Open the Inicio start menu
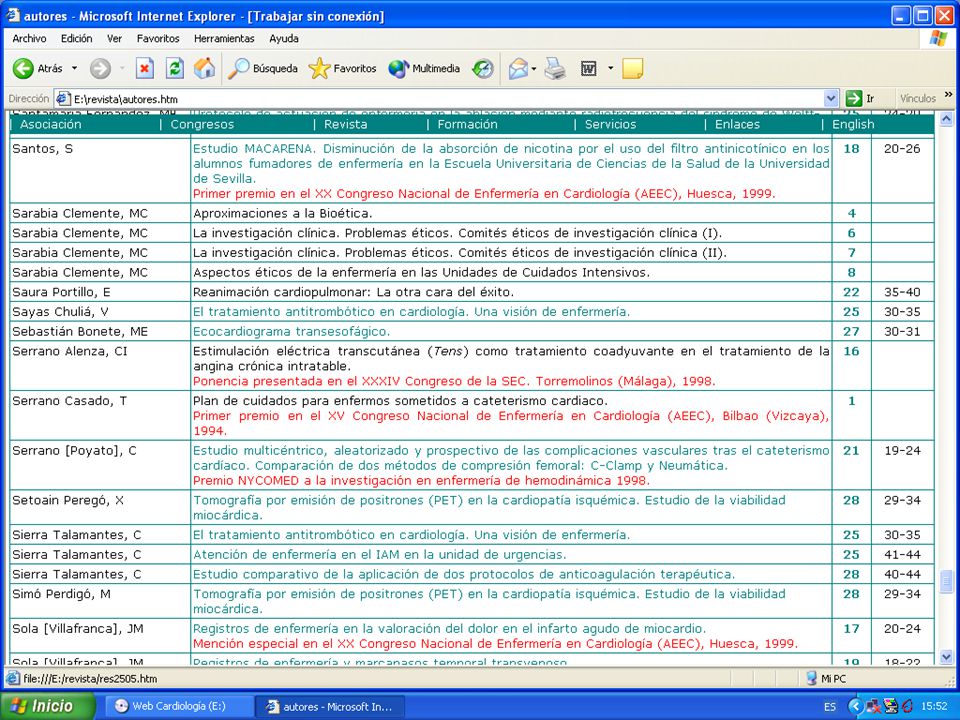 [x=47, y=706]
